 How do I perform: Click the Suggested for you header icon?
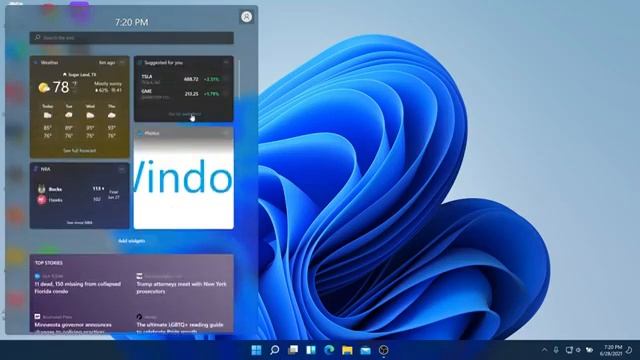coord(140,63)
